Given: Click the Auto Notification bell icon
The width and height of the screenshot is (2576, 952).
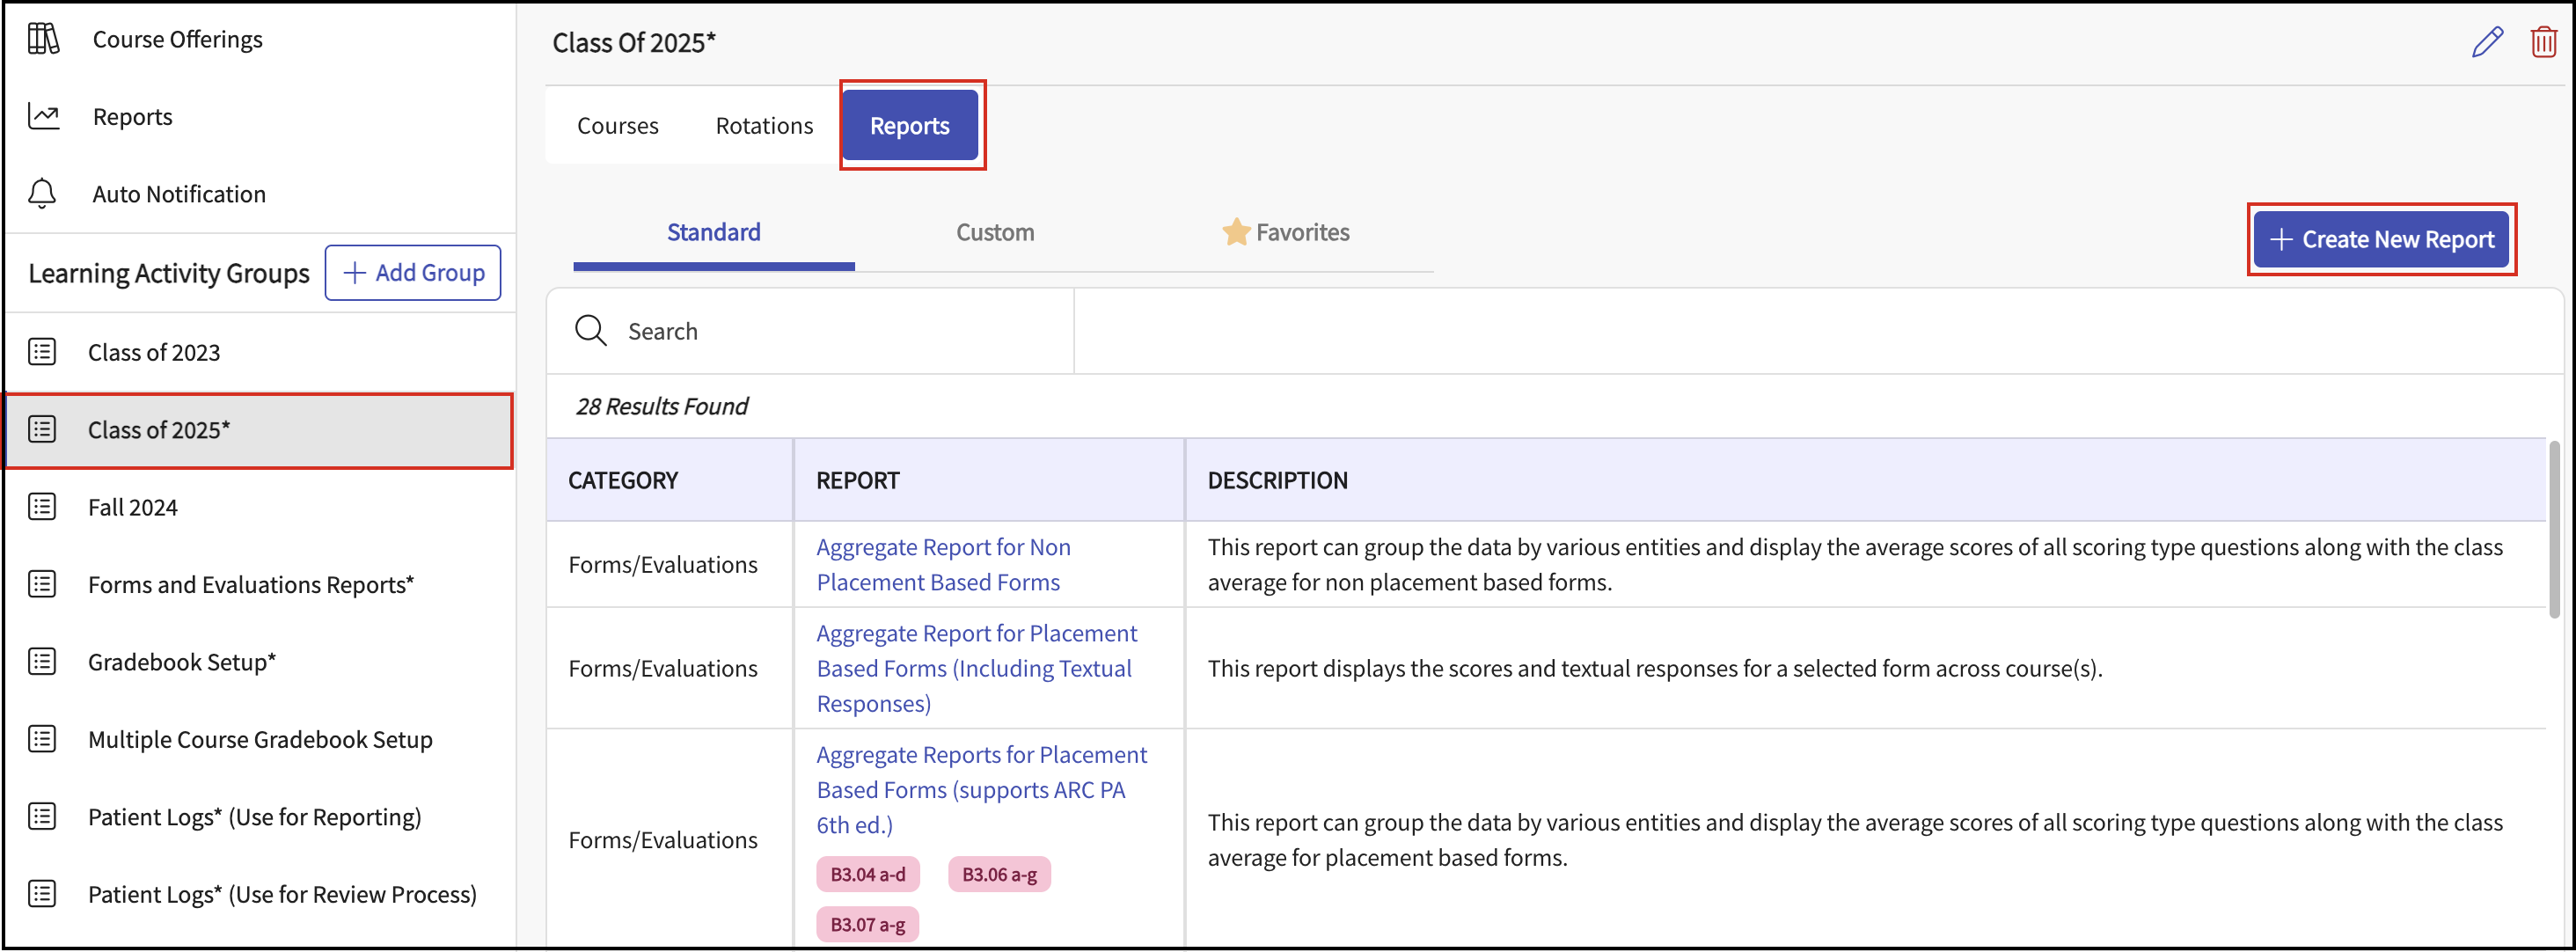Looking at the screenshot, I should pyautogui.click(x=42, y=193).
